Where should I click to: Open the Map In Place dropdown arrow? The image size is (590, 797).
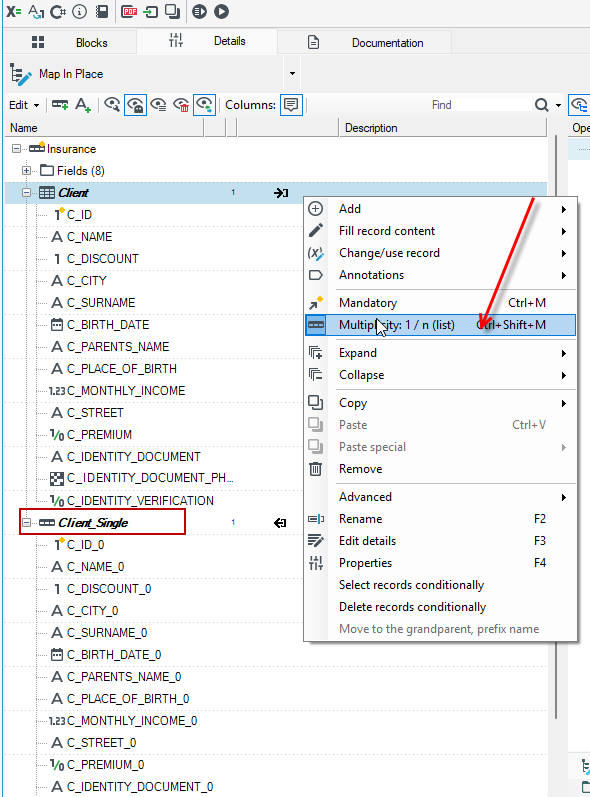[292, 74]
